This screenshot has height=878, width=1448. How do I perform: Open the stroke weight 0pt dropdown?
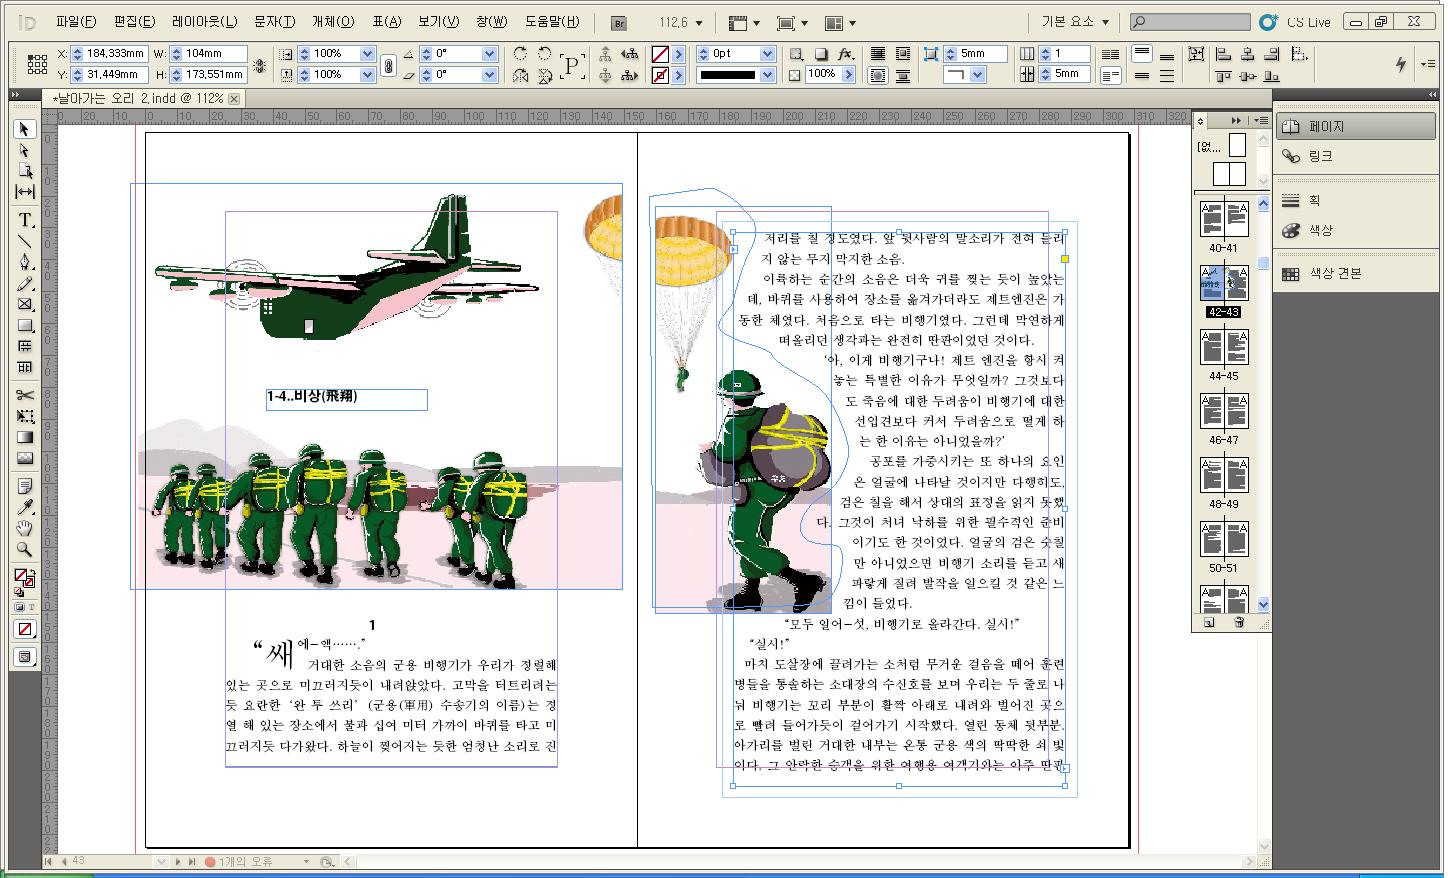(767, 54)
